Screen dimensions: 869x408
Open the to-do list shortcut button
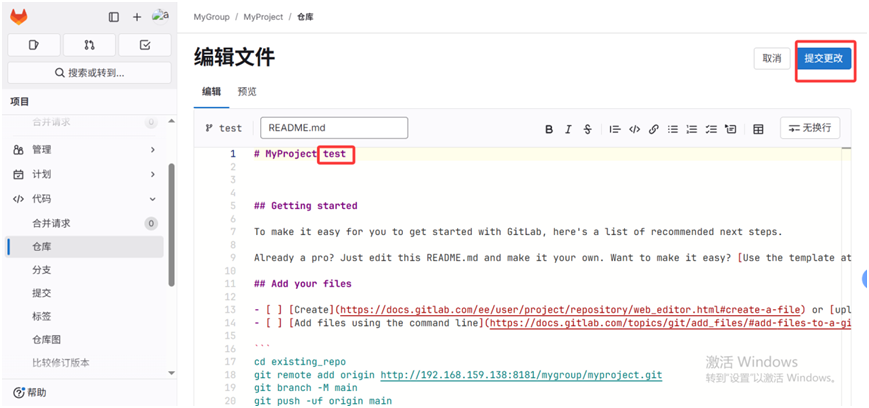(x=145, y=45)
